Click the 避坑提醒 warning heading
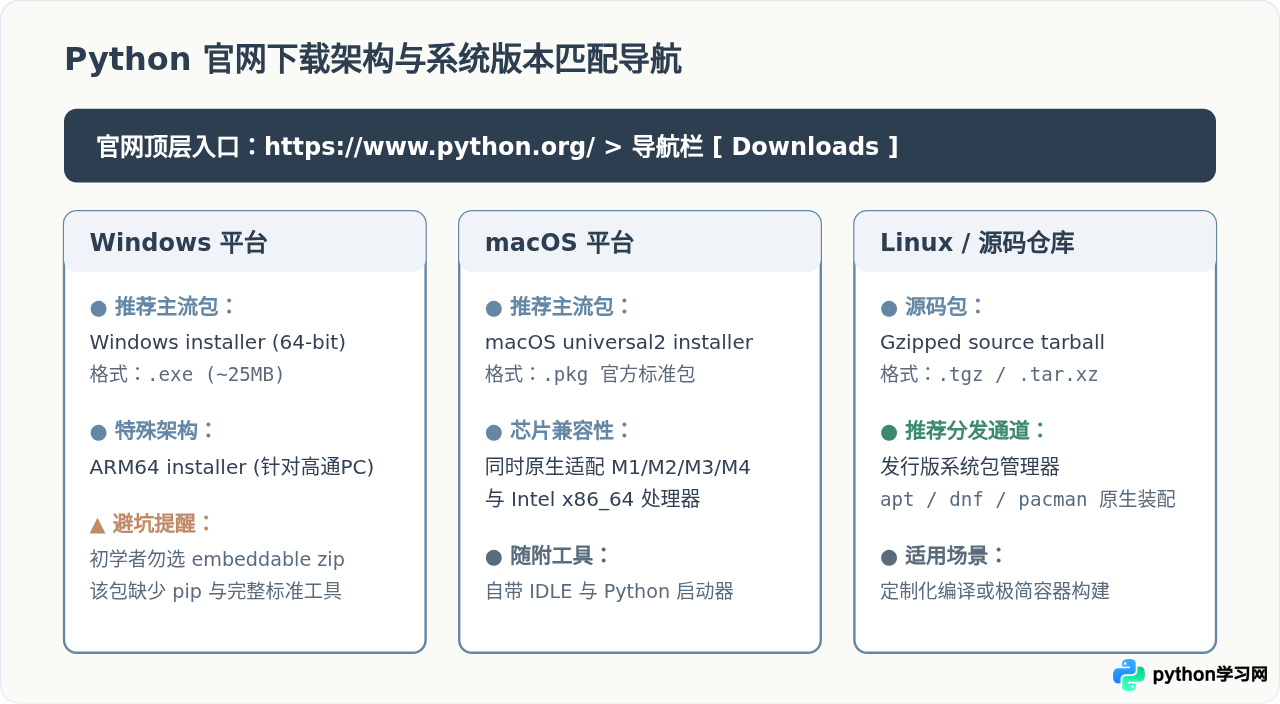Screen dimensions: 1280x704 click(152, 524)
